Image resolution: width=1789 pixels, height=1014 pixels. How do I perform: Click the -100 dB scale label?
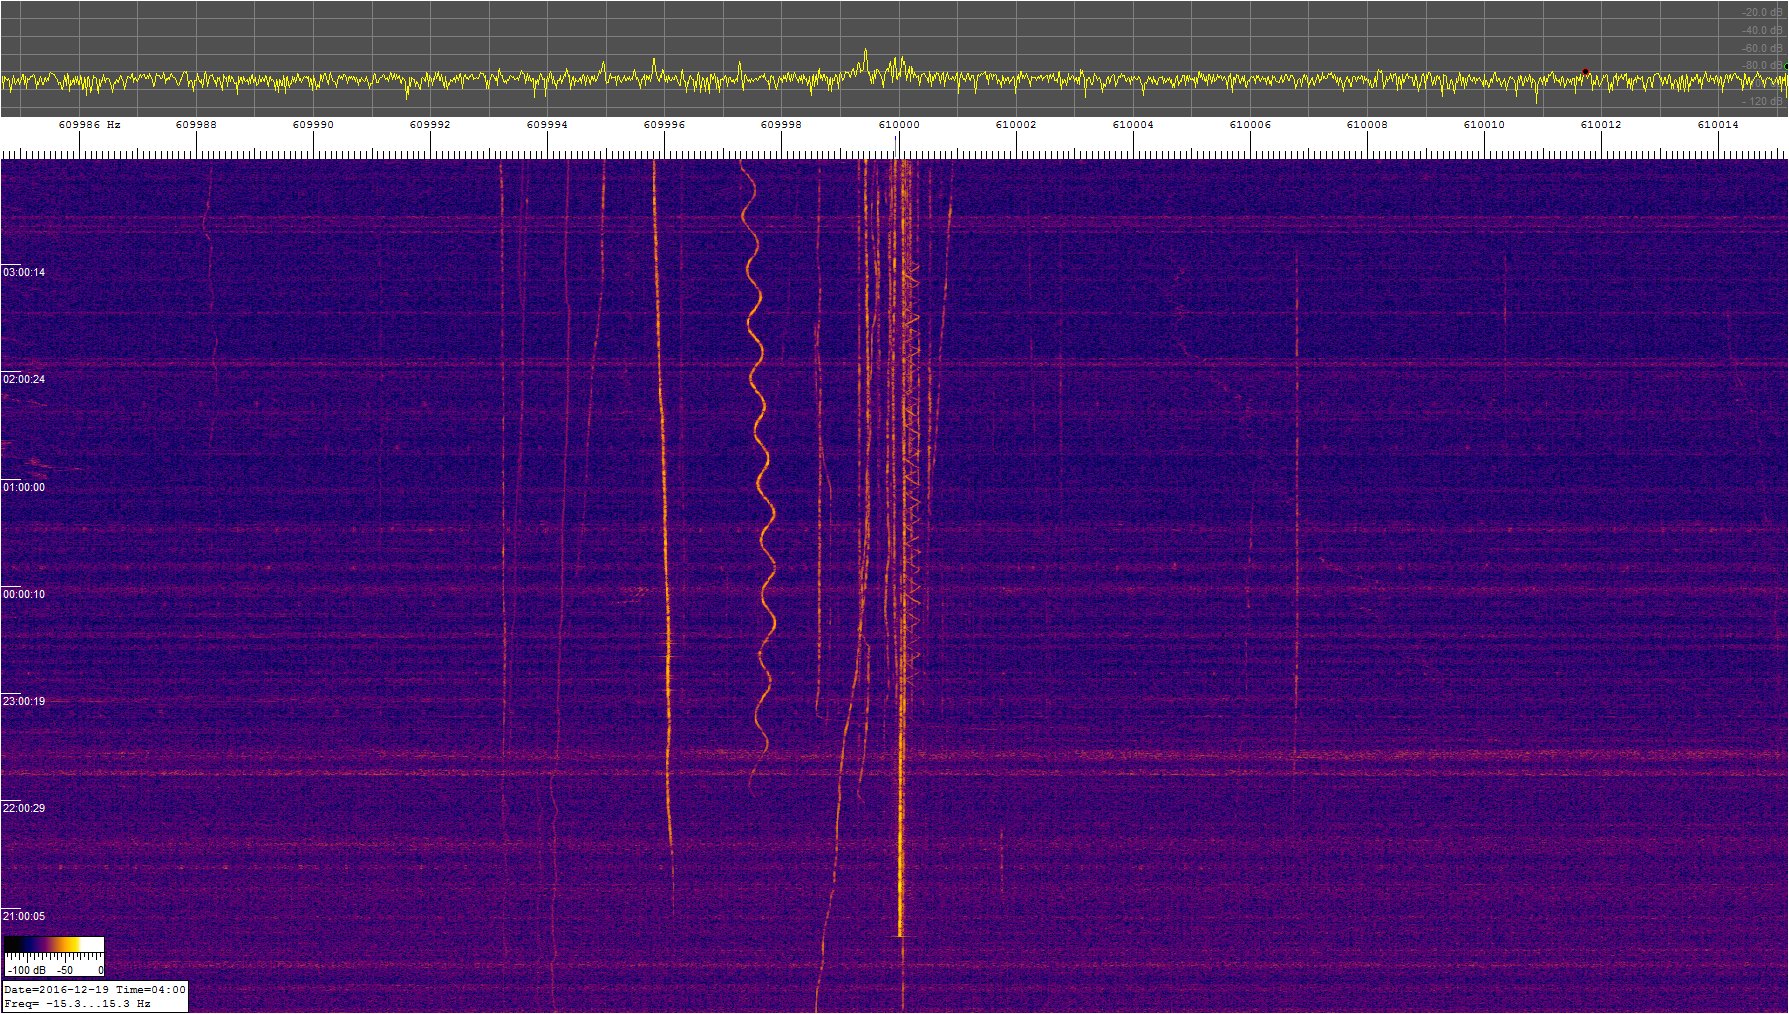click(x=26, y=970)
